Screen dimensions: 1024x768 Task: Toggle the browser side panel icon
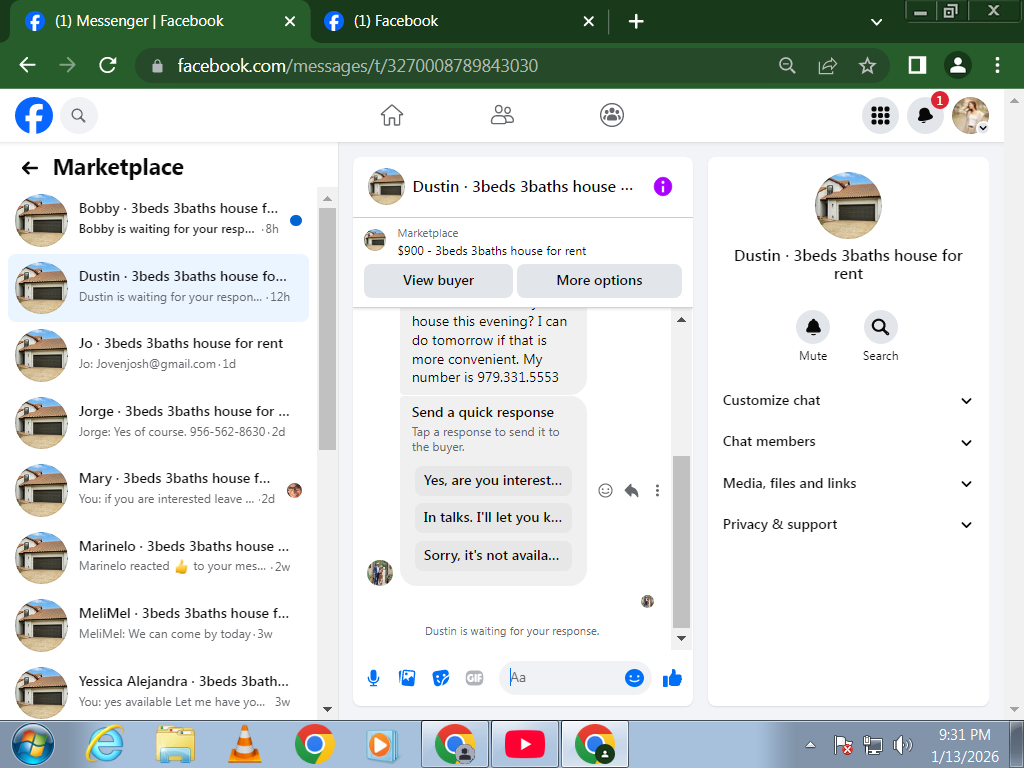point(917,65)
